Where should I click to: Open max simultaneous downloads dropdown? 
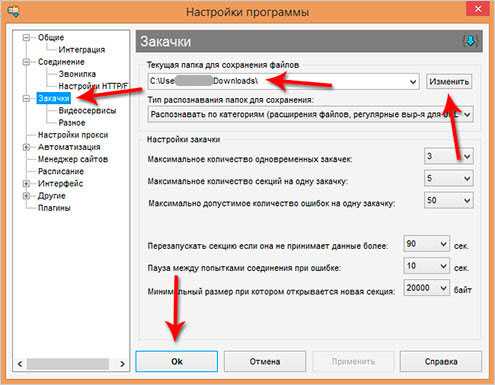pyautogui.click(x=467, y=156)
